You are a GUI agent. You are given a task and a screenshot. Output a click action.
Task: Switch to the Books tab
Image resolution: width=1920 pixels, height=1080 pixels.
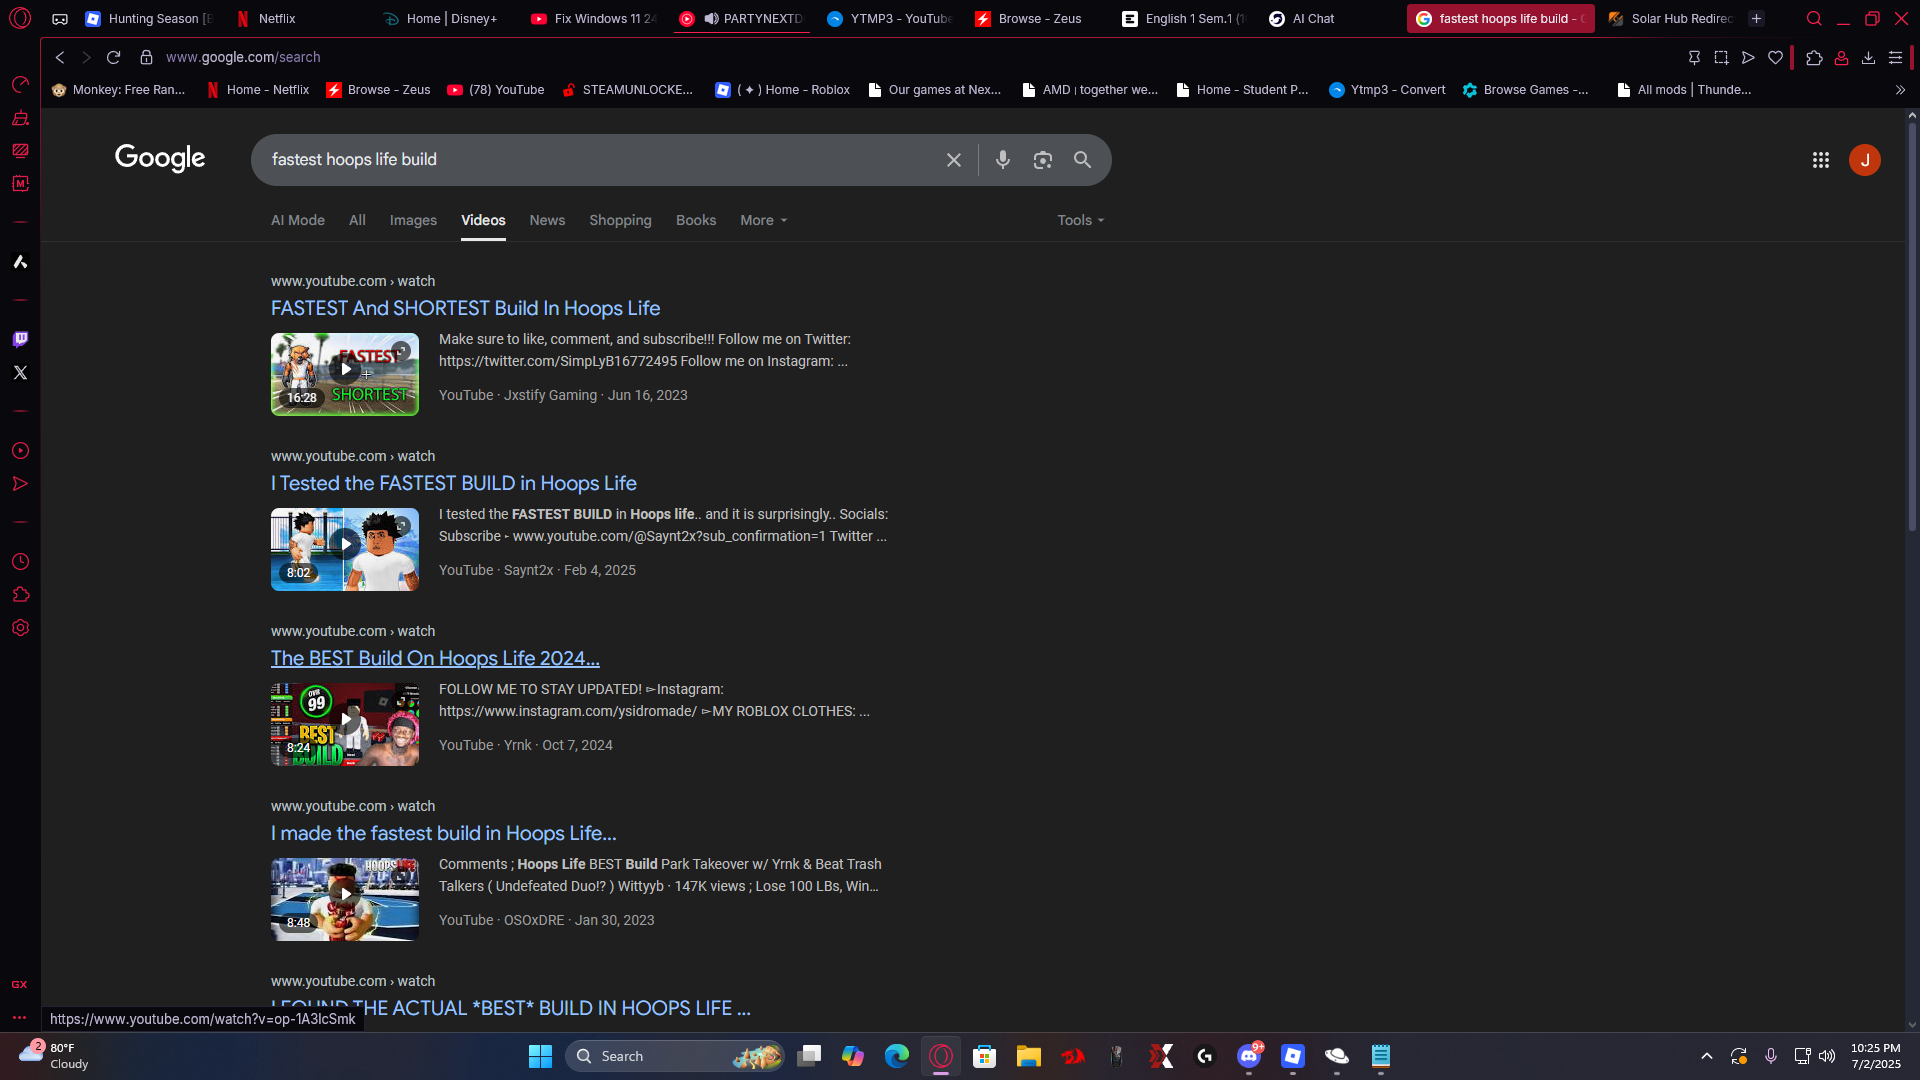coord(696,220)
